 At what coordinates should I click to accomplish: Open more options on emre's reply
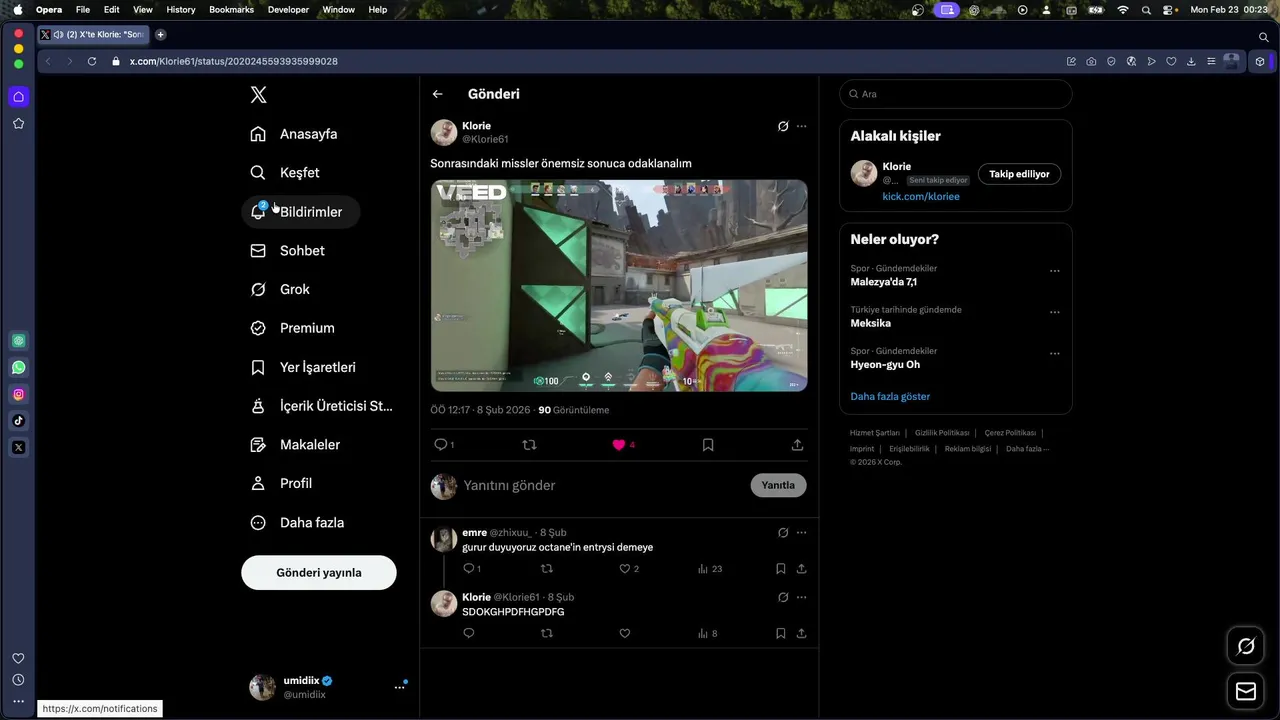pyautogui.click(x=801, y=533)
